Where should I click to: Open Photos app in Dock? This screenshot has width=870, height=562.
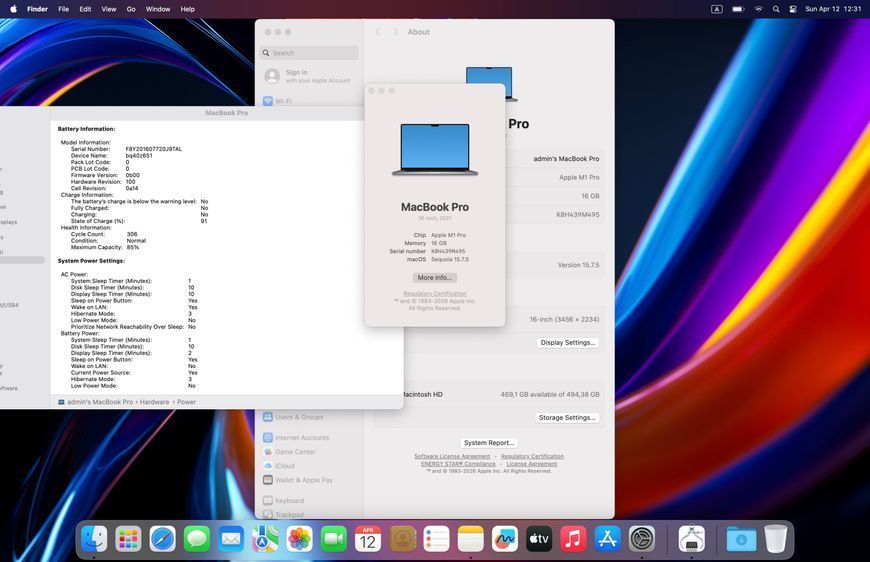point(300,539)
